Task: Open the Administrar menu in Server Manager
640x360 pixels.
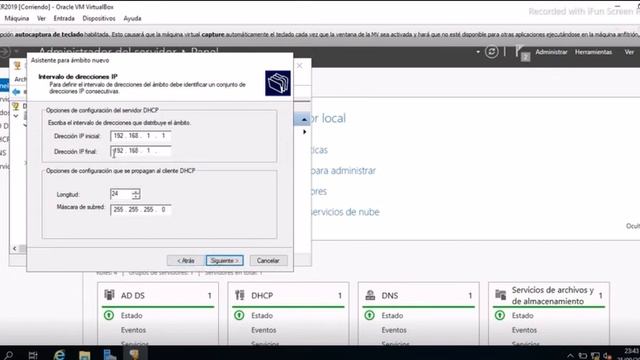Action: (x=551, y=52)
